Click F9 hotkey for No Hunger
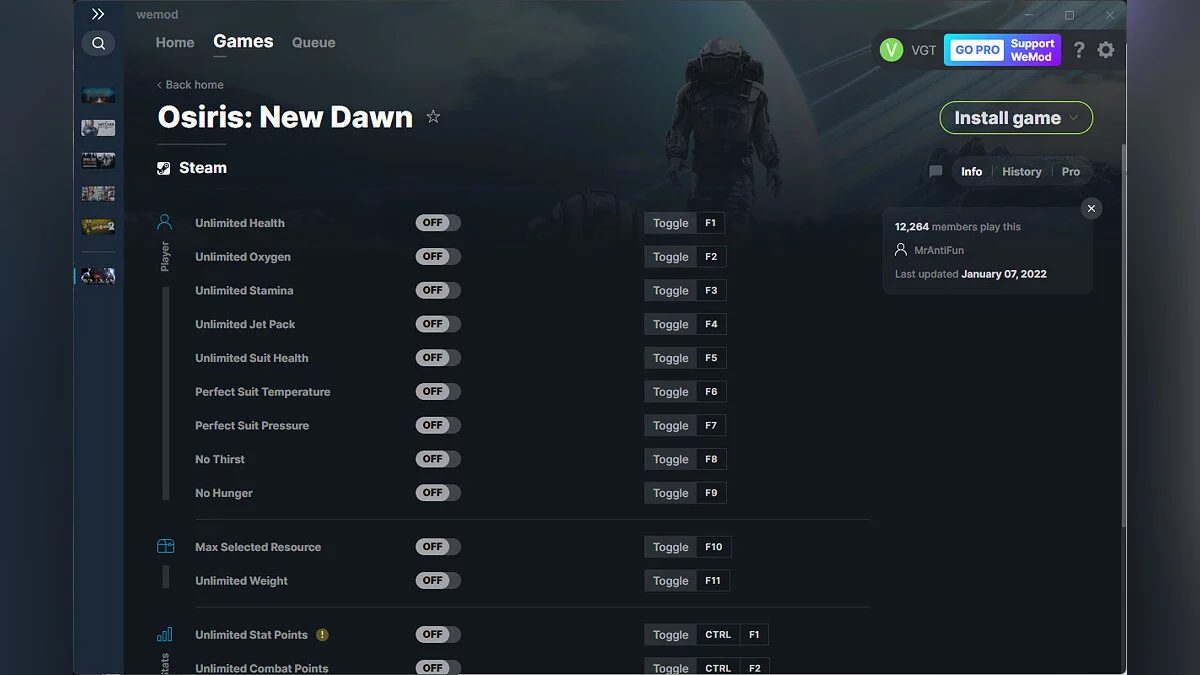1200x675 pixels. [711, 493]
